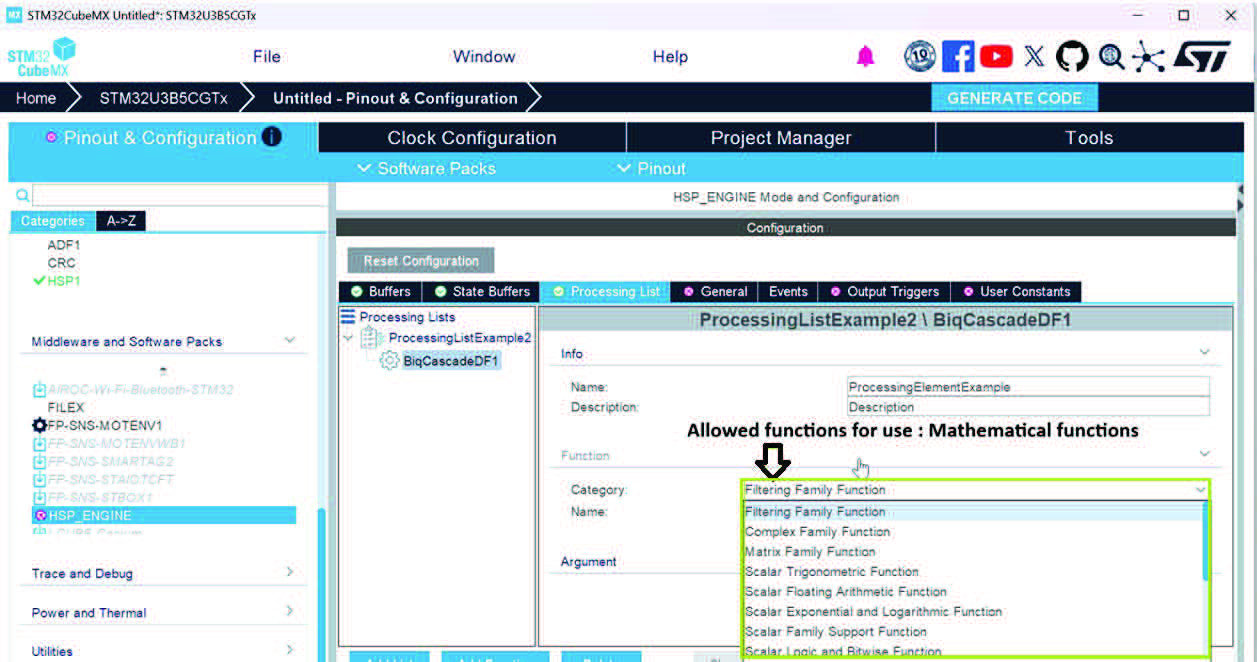Viewport: 1257px width, 662px height.
Task: Click the info icon beside Pinout & Configuration
Action: pyautogui.click(x=271, y=137)
